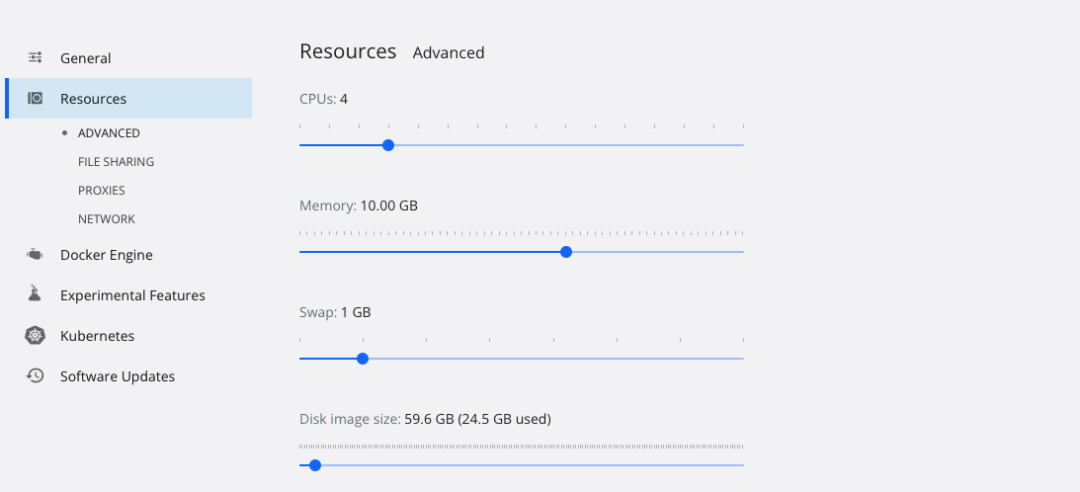The width and height of the screenshot is (1080, 492).
Task: Click the Swap slider handle
Action: 362,358
